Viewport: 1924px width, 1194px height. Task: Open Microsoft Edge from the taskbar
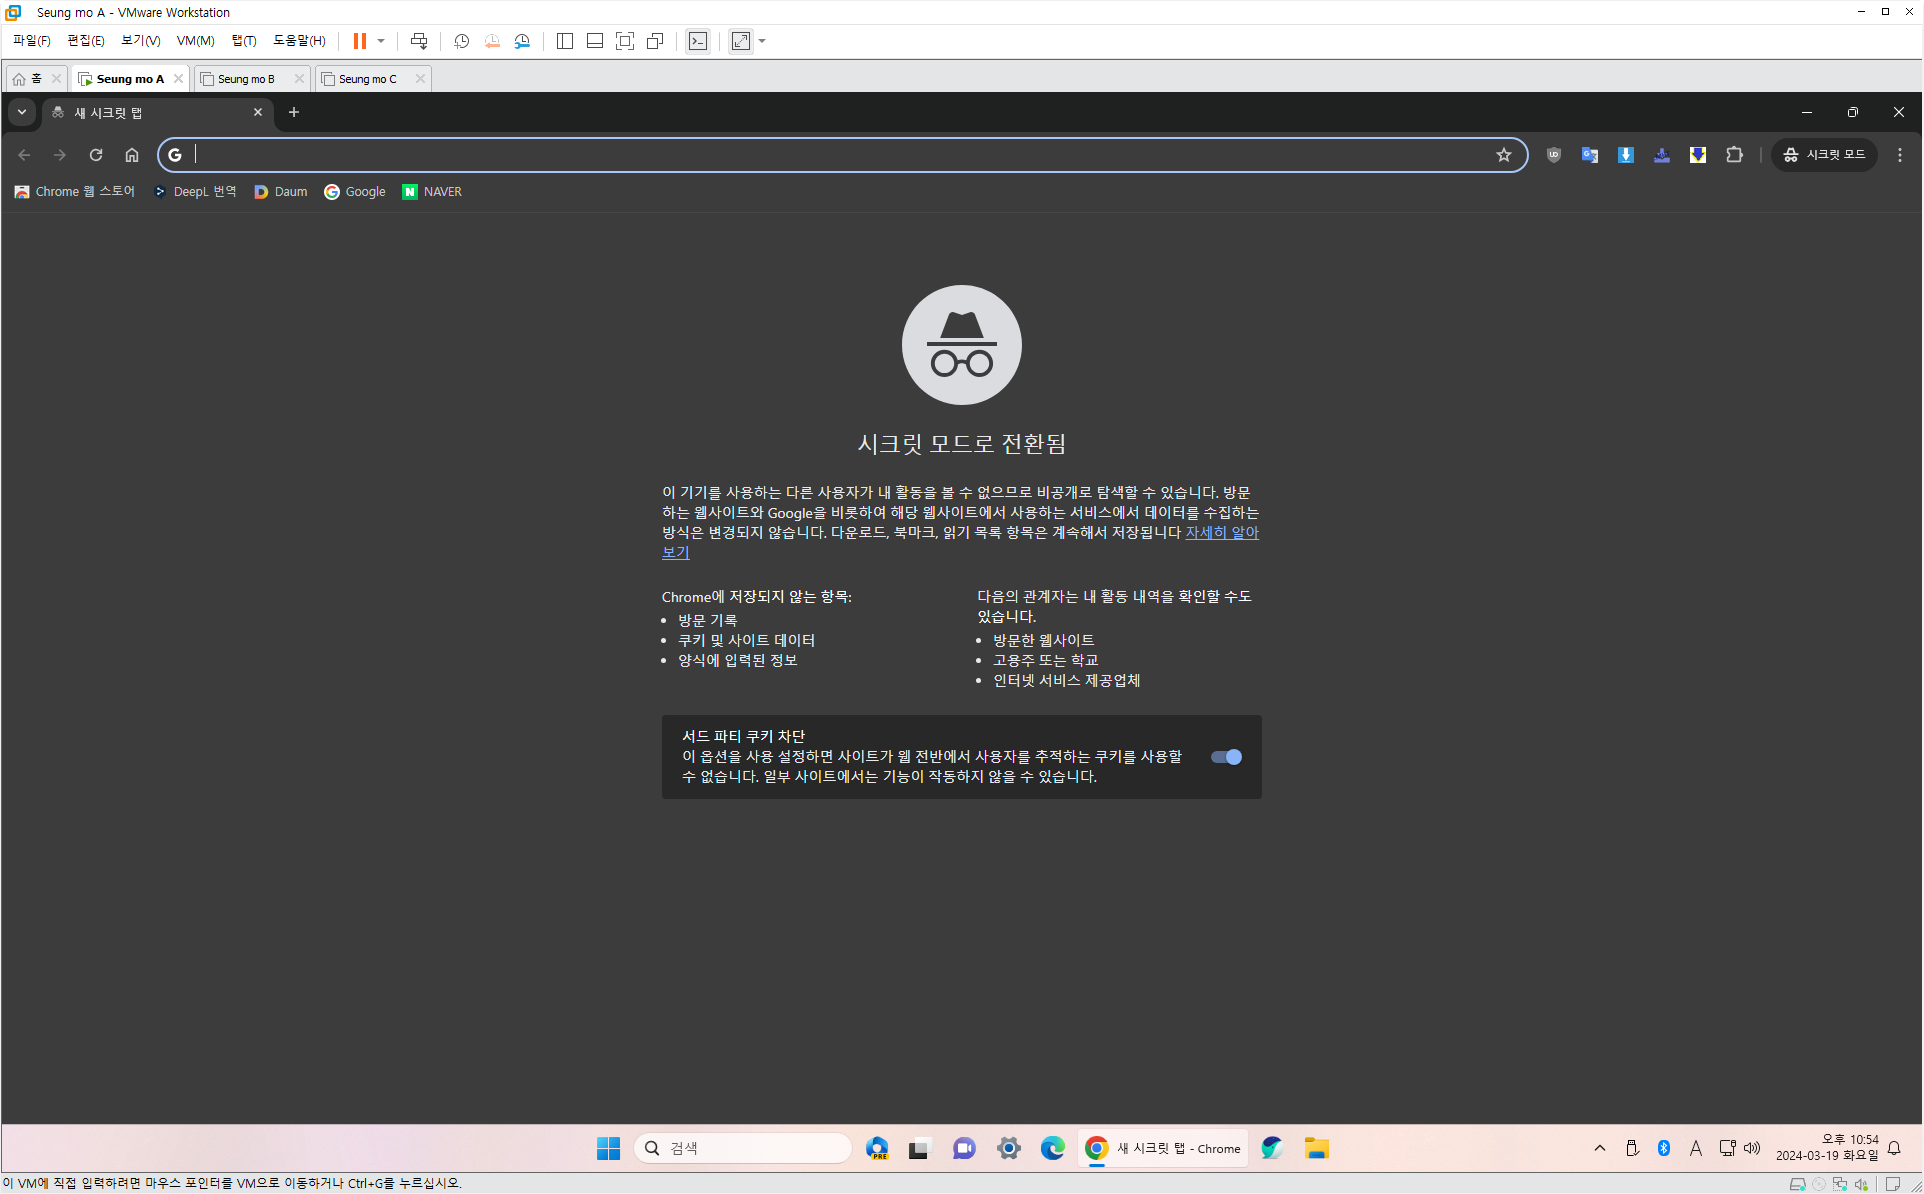click(x=1052, y=1148)
